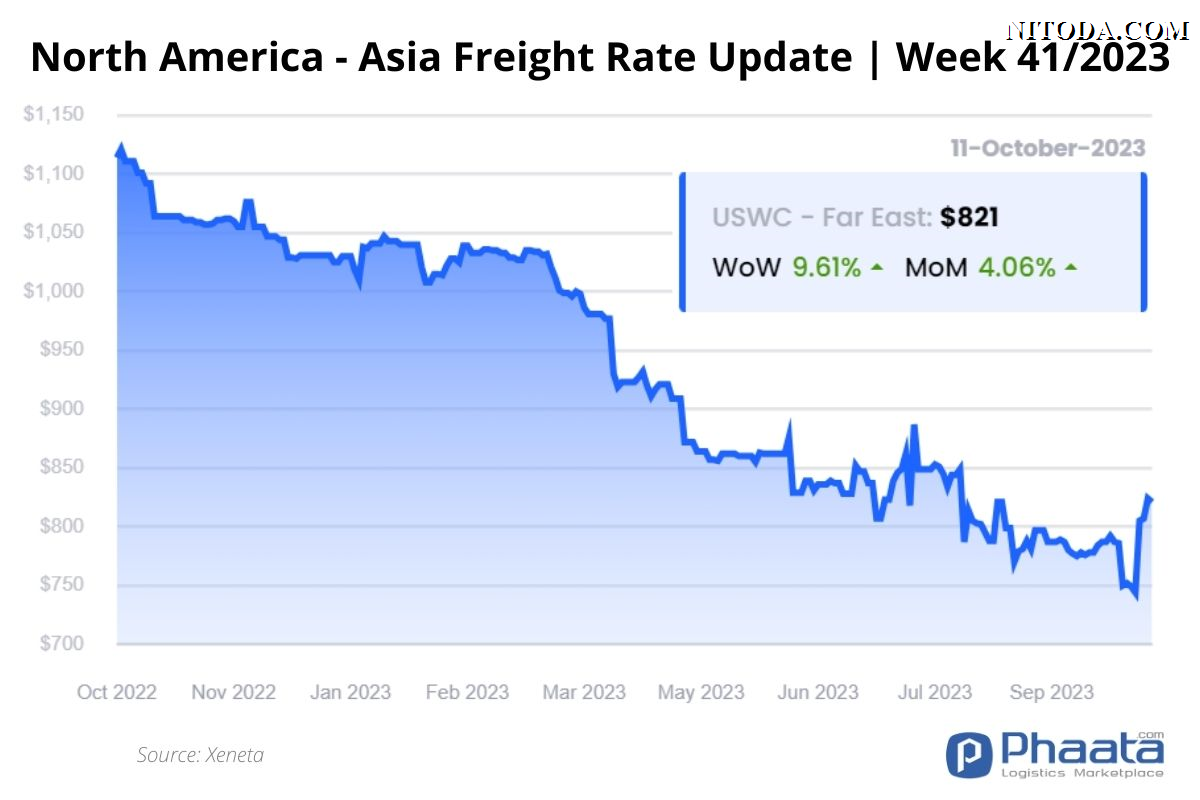
Task: Click the chart title Week 41/2023
Action: 1032,58
